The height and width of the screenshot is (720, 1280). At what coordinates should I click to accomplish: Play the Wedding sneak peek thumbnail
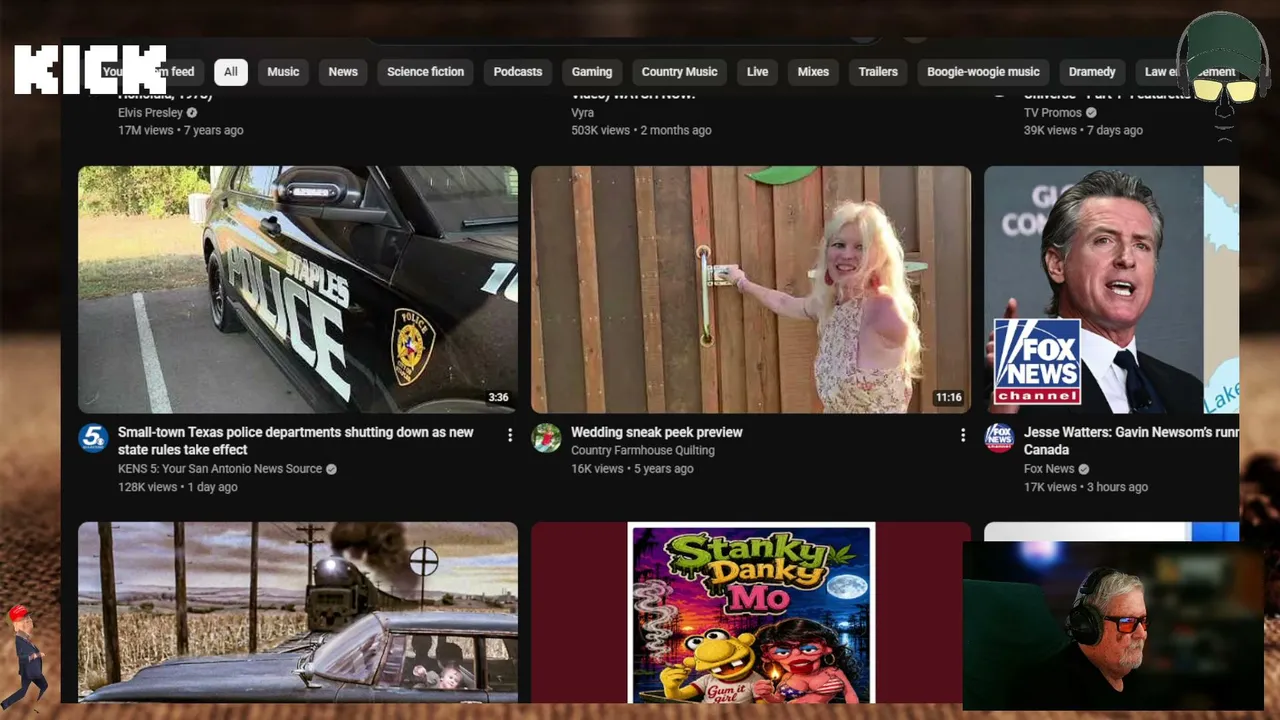click(x=751, y=289)
